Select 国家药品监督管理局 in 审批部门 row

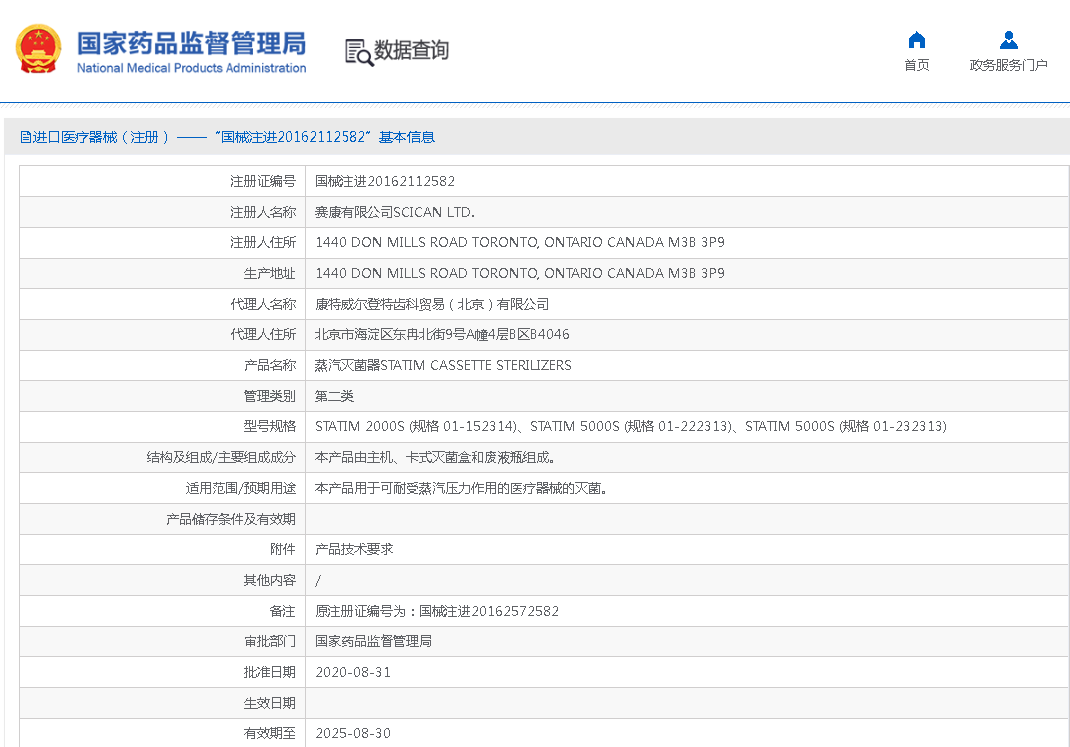(x=373, y=641)
